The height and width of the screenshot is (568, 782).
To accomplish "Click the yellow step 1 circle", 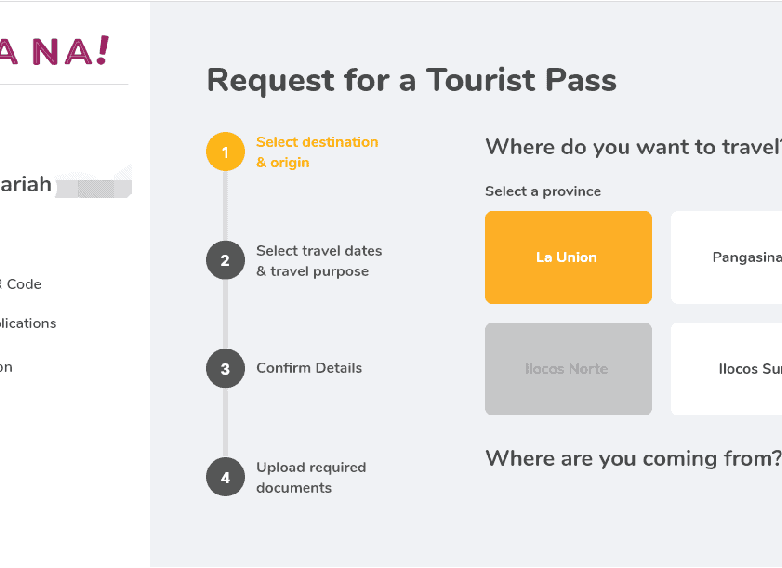I will coord(225,152).
